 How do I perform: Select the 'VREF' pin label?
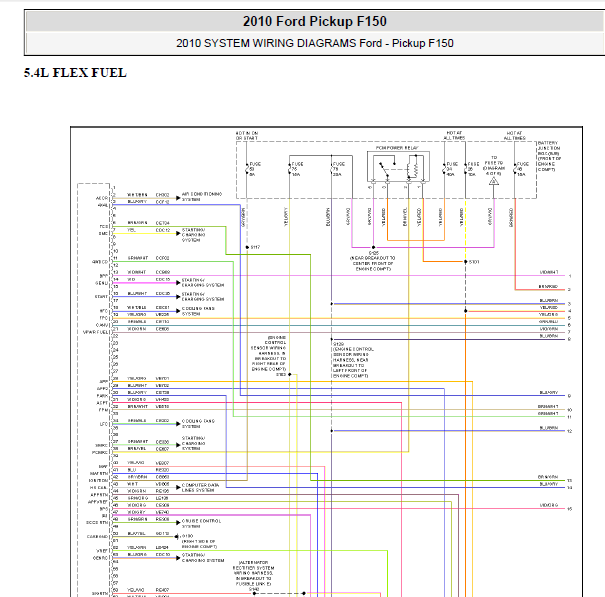tap(102, 551)
